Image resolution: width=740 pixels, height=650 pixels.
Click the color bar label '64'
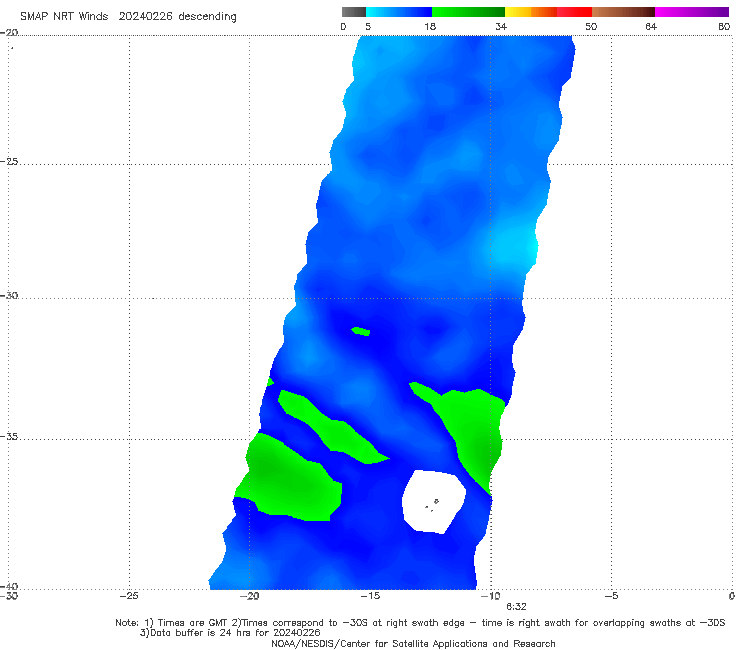point(651,27)
